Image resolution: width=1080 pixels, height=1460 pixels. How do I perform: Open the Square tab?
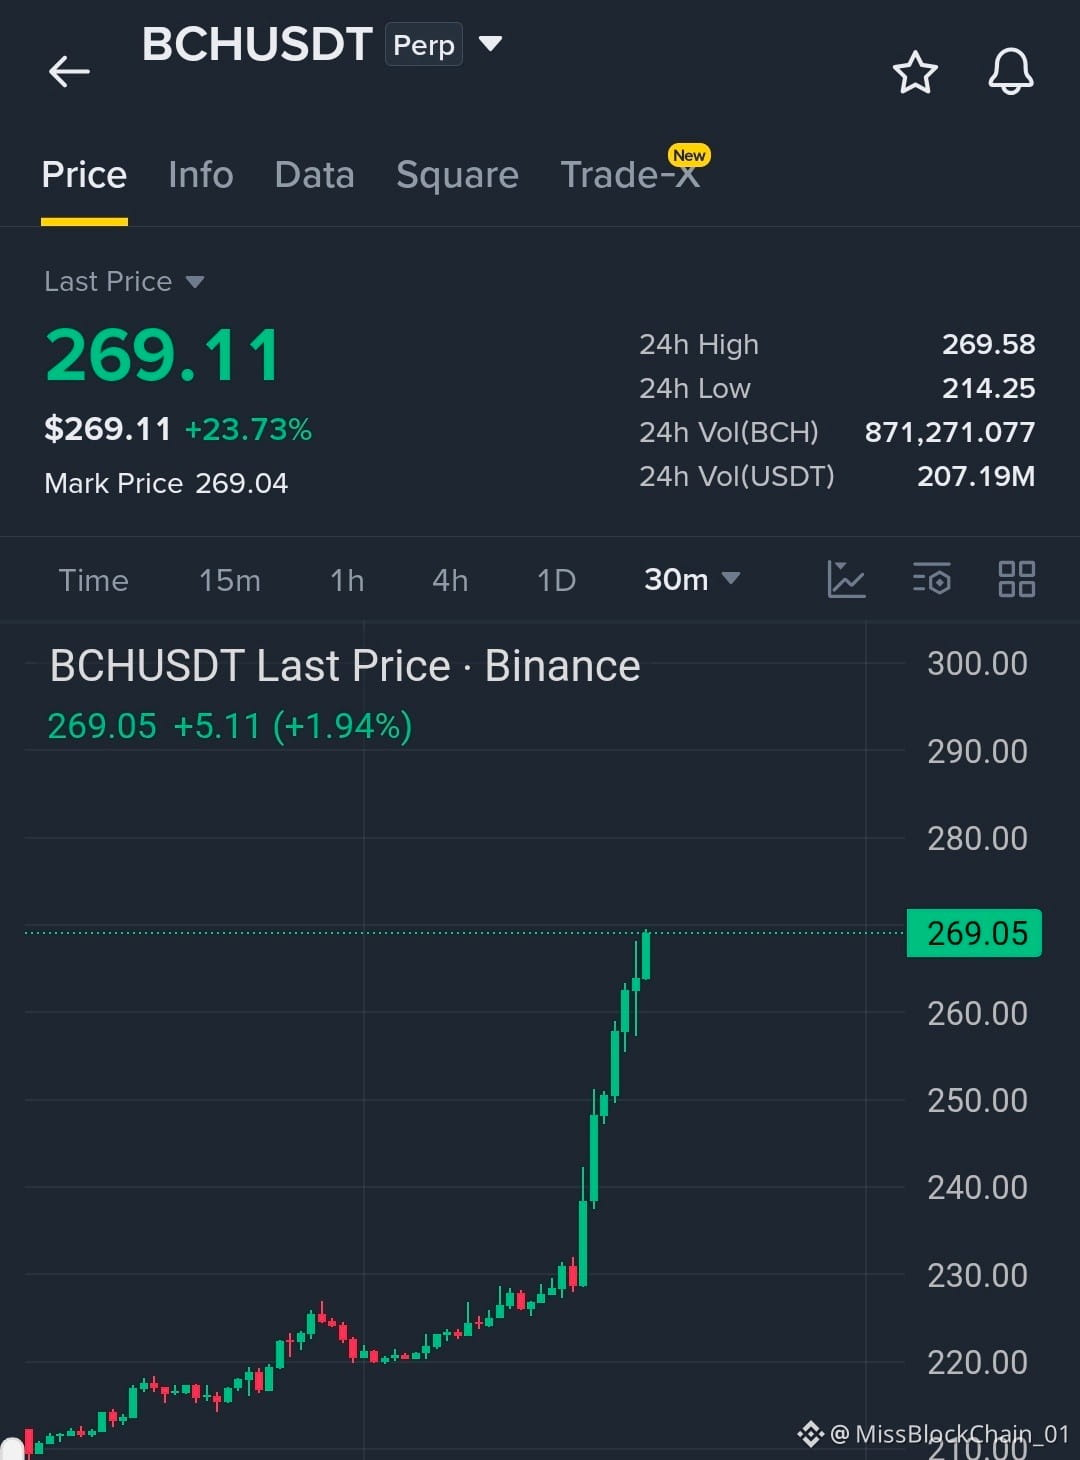(x=457, y=176)
